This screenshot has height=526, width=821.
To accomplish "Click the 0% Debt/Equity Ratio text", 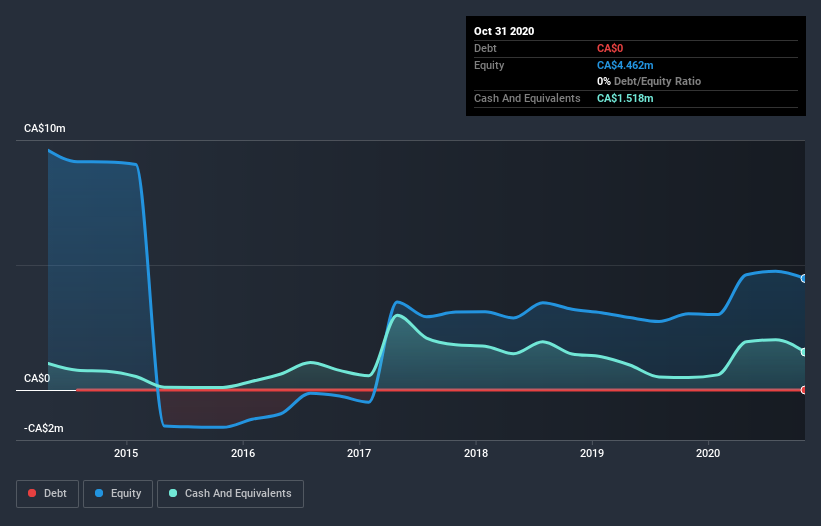I will (x=649, y=82).
